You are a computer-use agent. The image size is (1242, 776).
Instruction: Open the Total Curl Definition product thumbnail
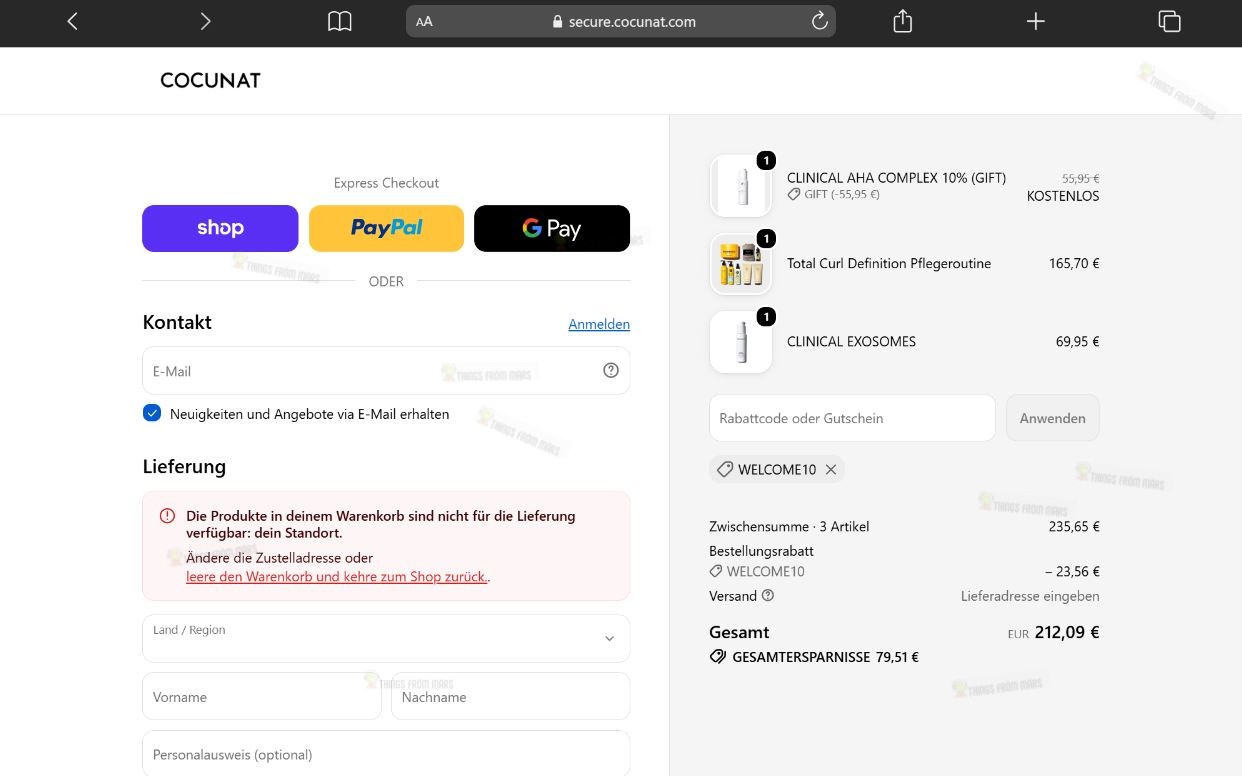[741, 264]
